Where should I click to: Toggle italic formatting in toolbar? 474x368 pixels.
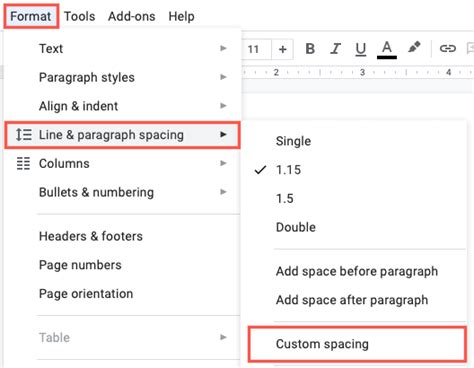335,49
